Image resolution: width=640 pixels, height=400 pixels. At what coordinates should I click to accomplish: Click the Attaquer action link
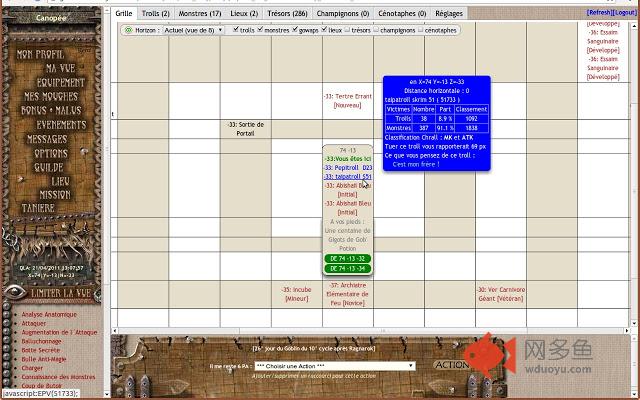(33, 323)
